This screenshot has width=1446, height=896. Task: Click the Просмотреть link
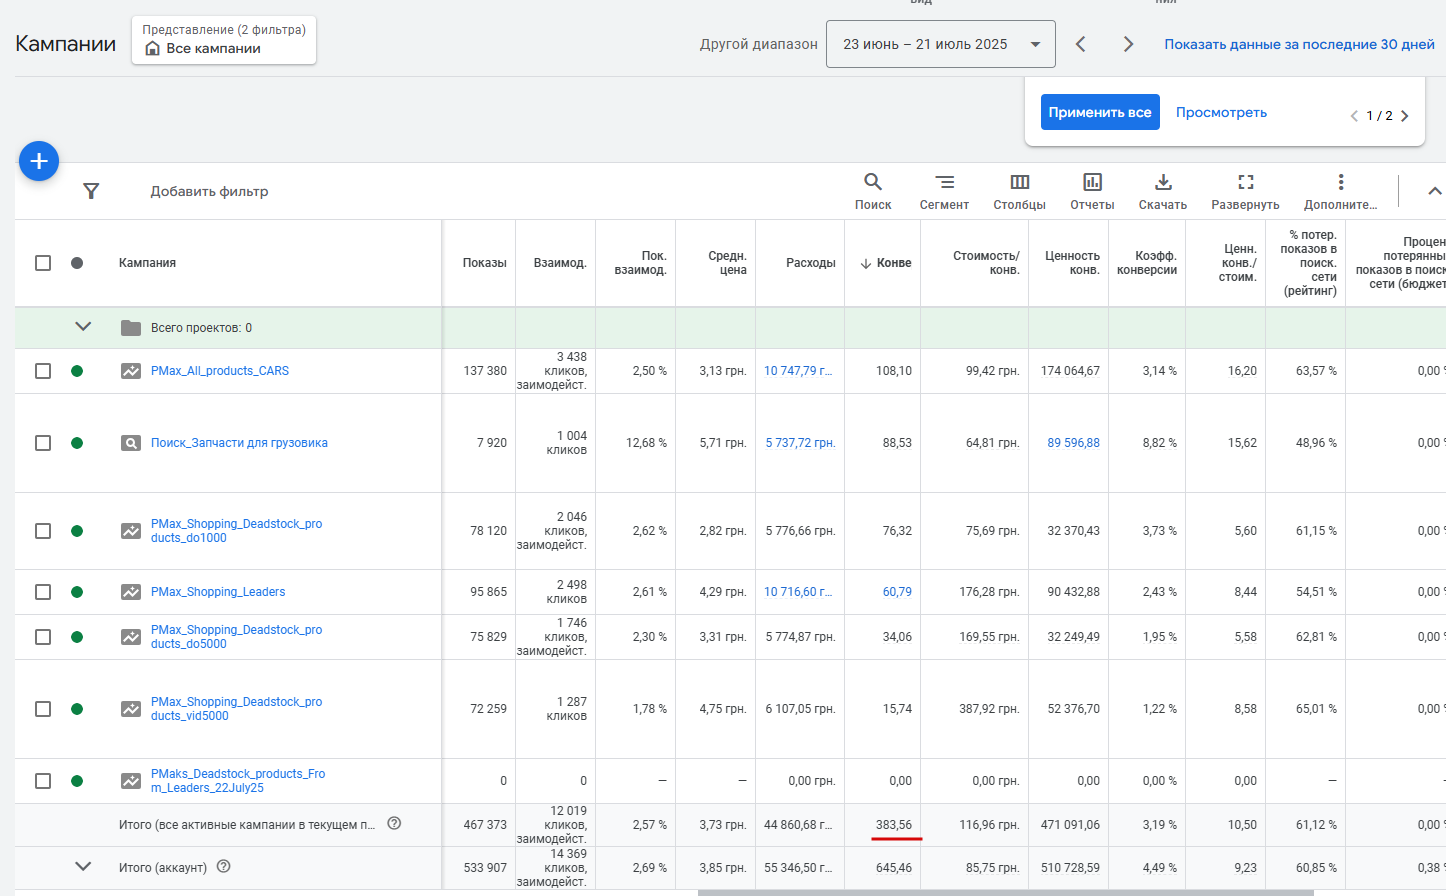(1221, 112)
